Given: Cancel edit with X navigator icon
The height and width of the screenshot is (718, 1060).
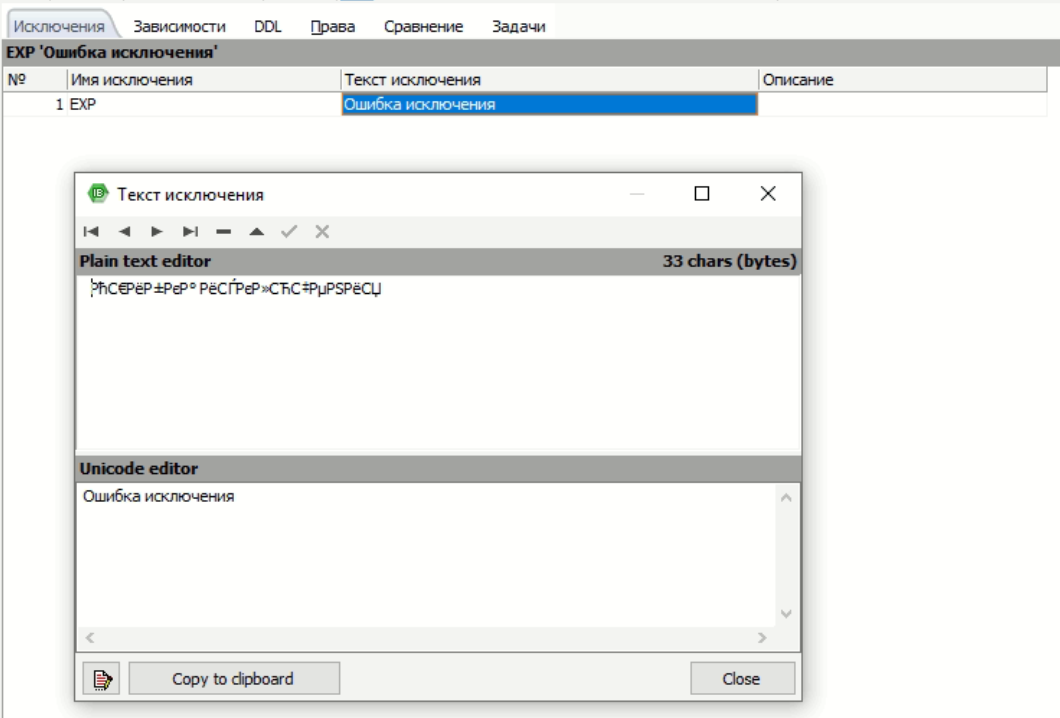Looking at the screenshot, I should (x=321, y=232).
